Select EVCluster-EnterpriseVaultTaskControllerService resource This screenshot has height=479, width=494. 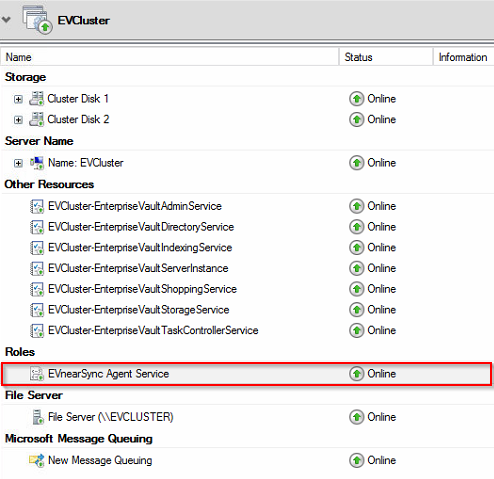pos(247,330)
